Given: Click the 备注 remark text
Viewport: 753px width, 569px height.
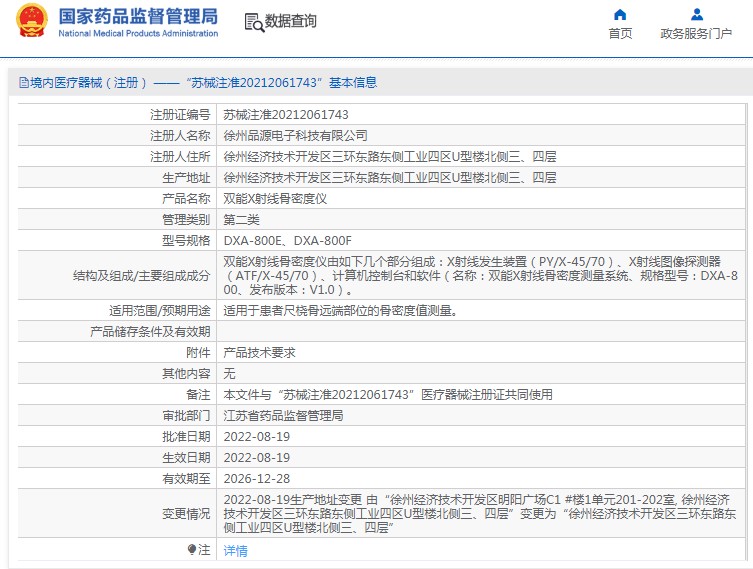Looking at the screenshot, I should [388, 395].
